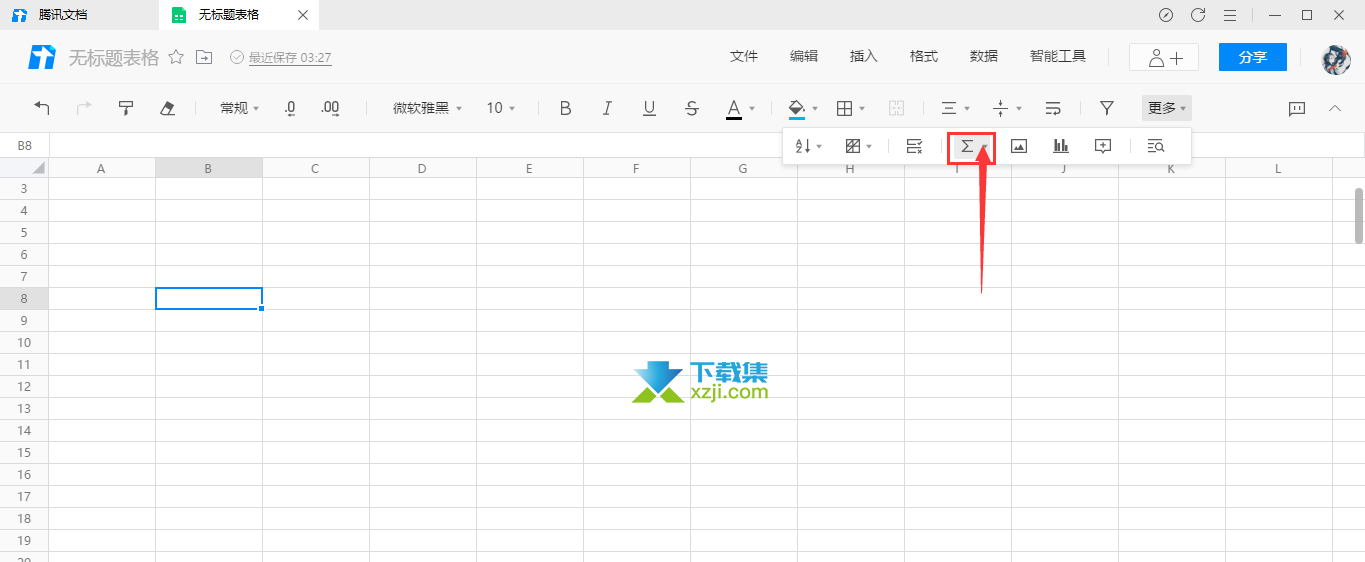Open the sort A-Z tool
This screenshot has width=1365, height=562.
click(x=808, y=146)
